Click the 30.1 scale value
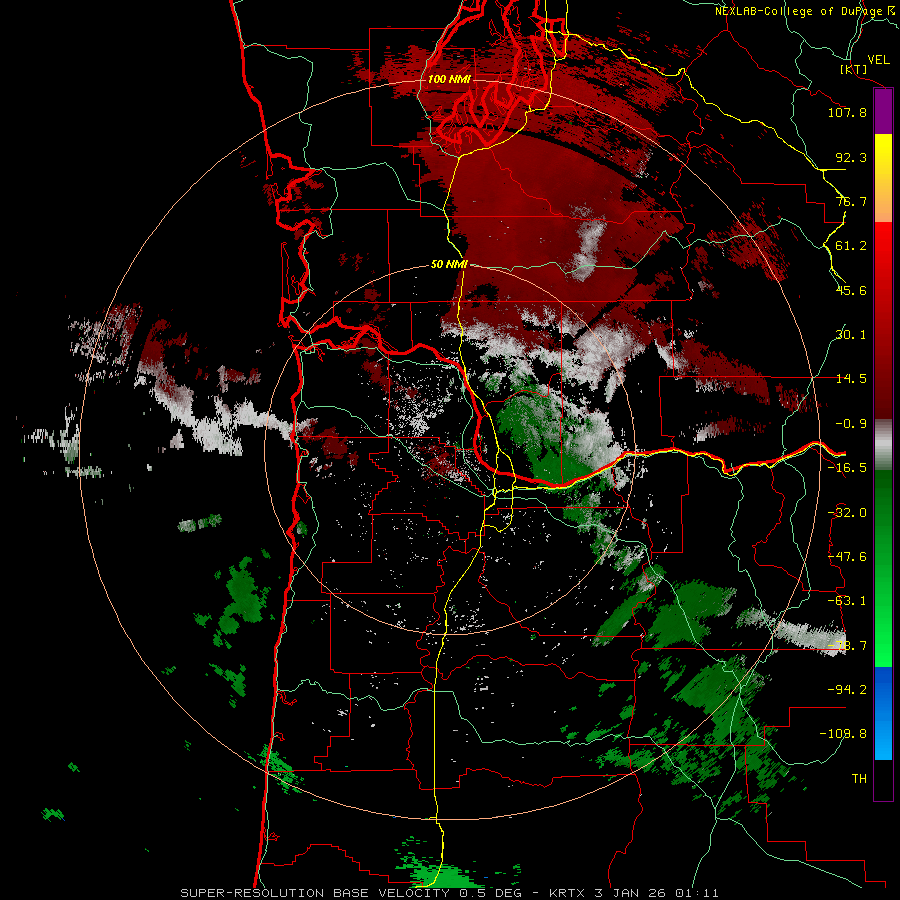Image resolution: width=900 pixels, height=900 pixels. [851, 335]
